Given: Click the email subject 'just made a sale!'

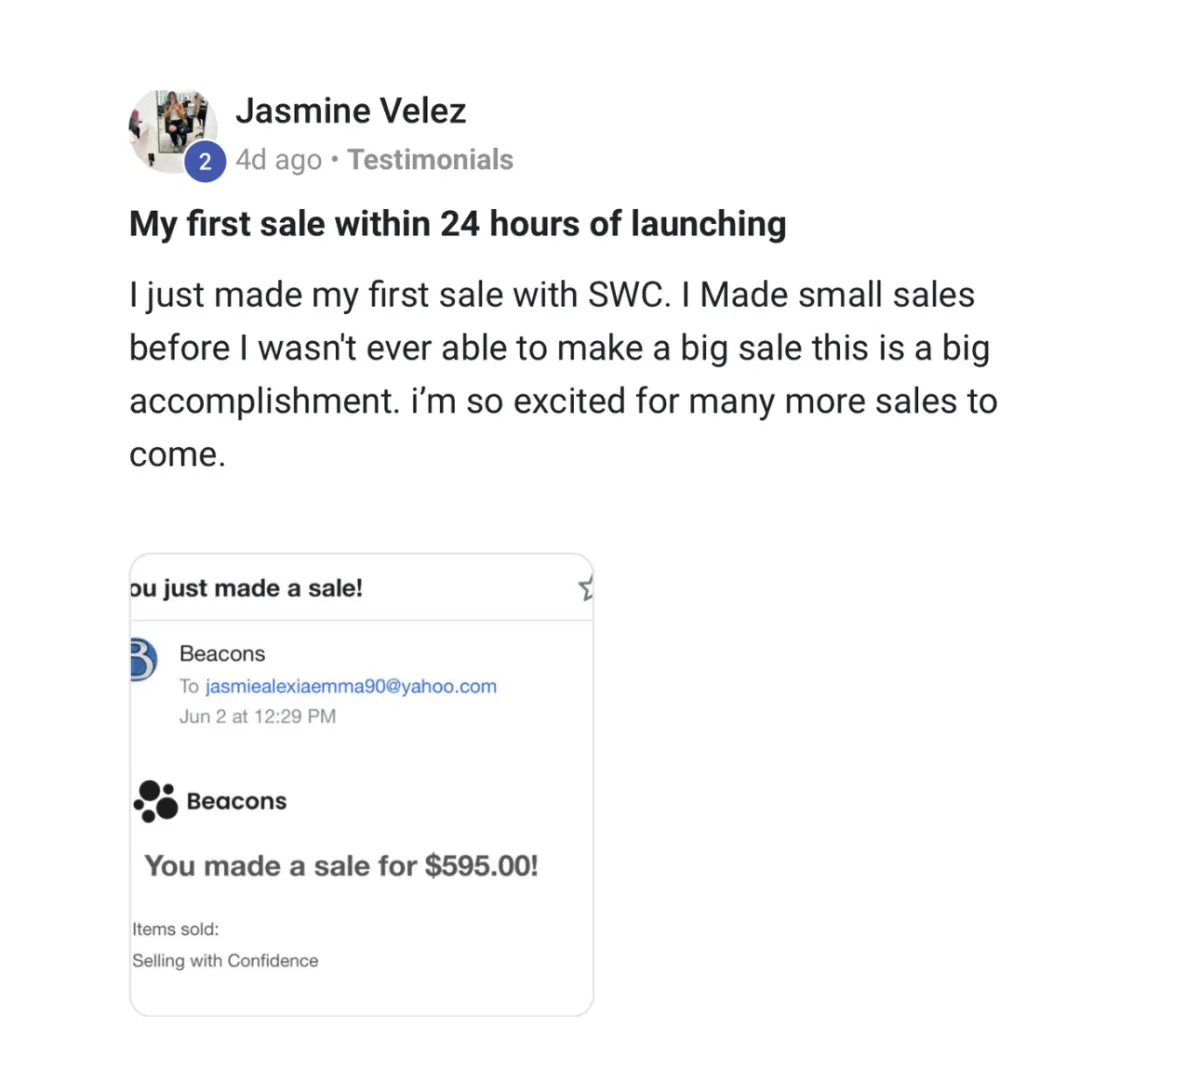Looking at the screenshot, I should (x=246, y=588).
